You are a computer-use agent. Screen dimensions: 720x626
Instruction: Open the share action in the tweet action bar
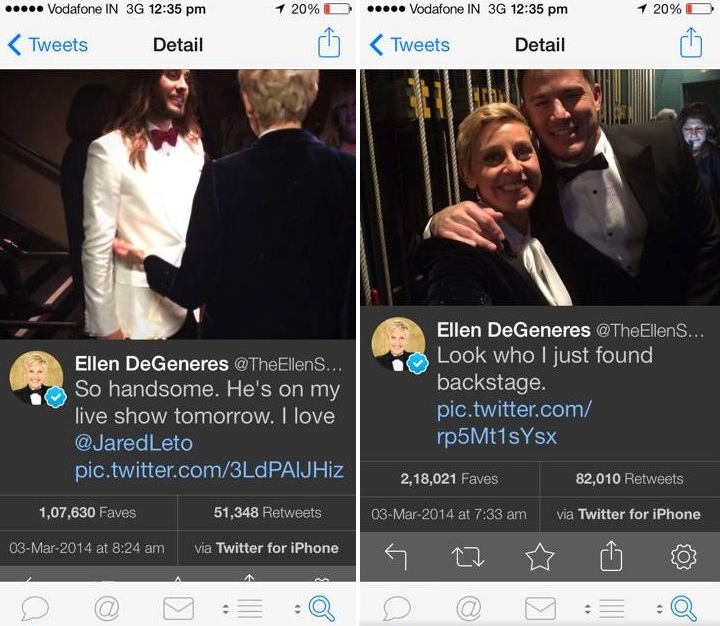pos(611,557)
